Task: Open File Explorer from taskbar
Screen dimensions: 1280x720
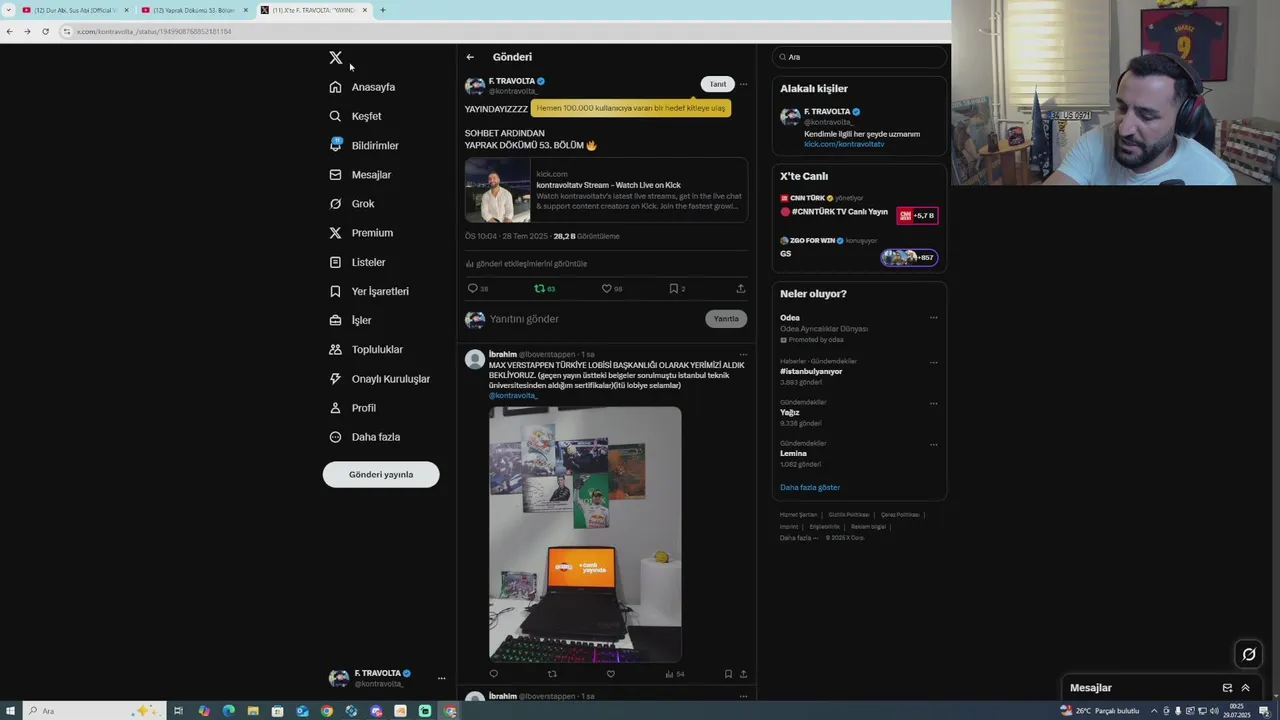Action: (x=253, y=711)
